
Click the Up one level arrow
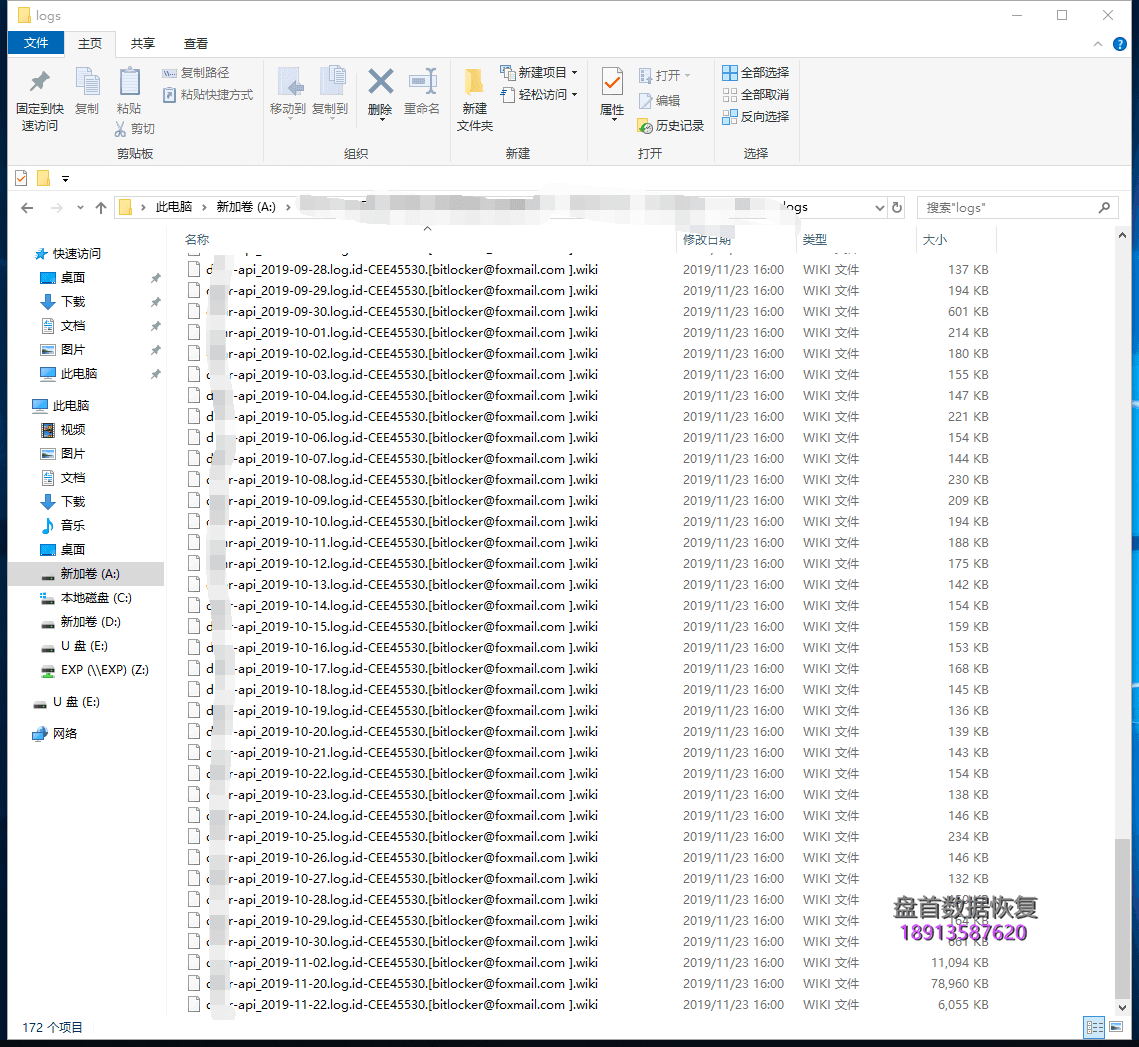[x=101, y=208]
